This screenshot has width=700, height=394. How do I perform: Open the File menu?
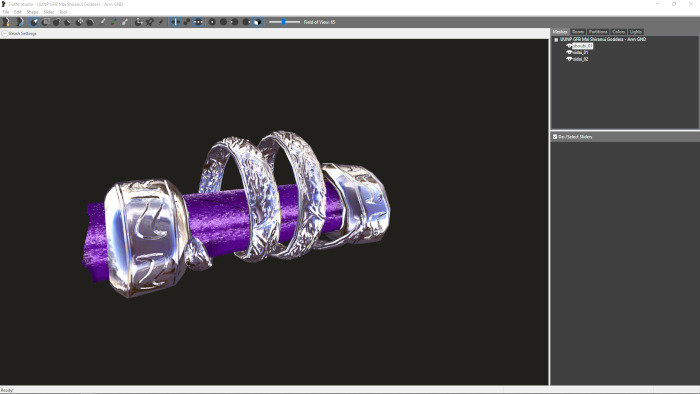click(6, 12)
